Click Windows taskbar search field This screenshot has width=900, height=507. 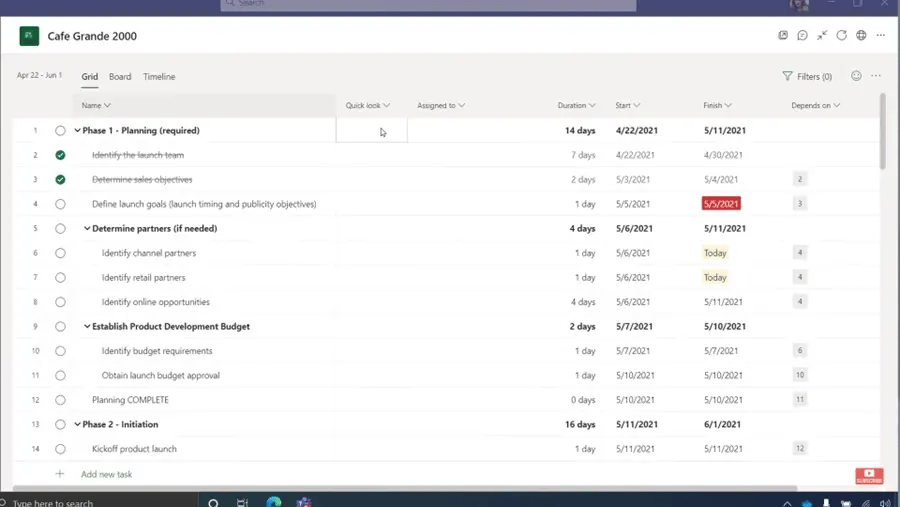(x=98, y=502)
